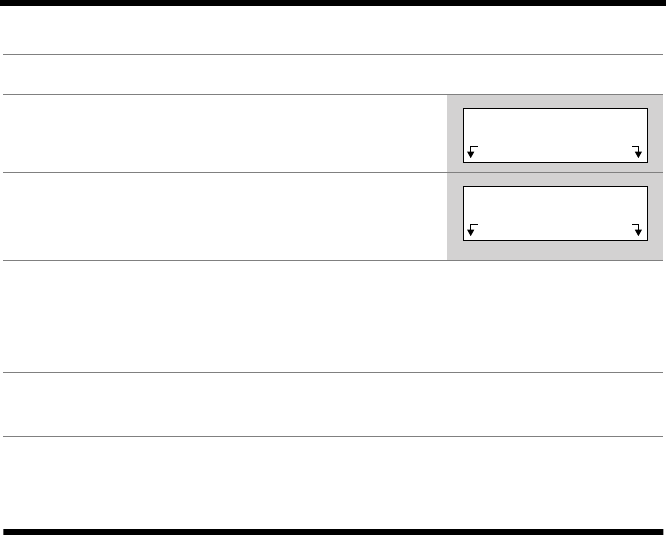666x535 pixels.
Task: Click the empty row directly below the top bar
Action: point(333,30)
